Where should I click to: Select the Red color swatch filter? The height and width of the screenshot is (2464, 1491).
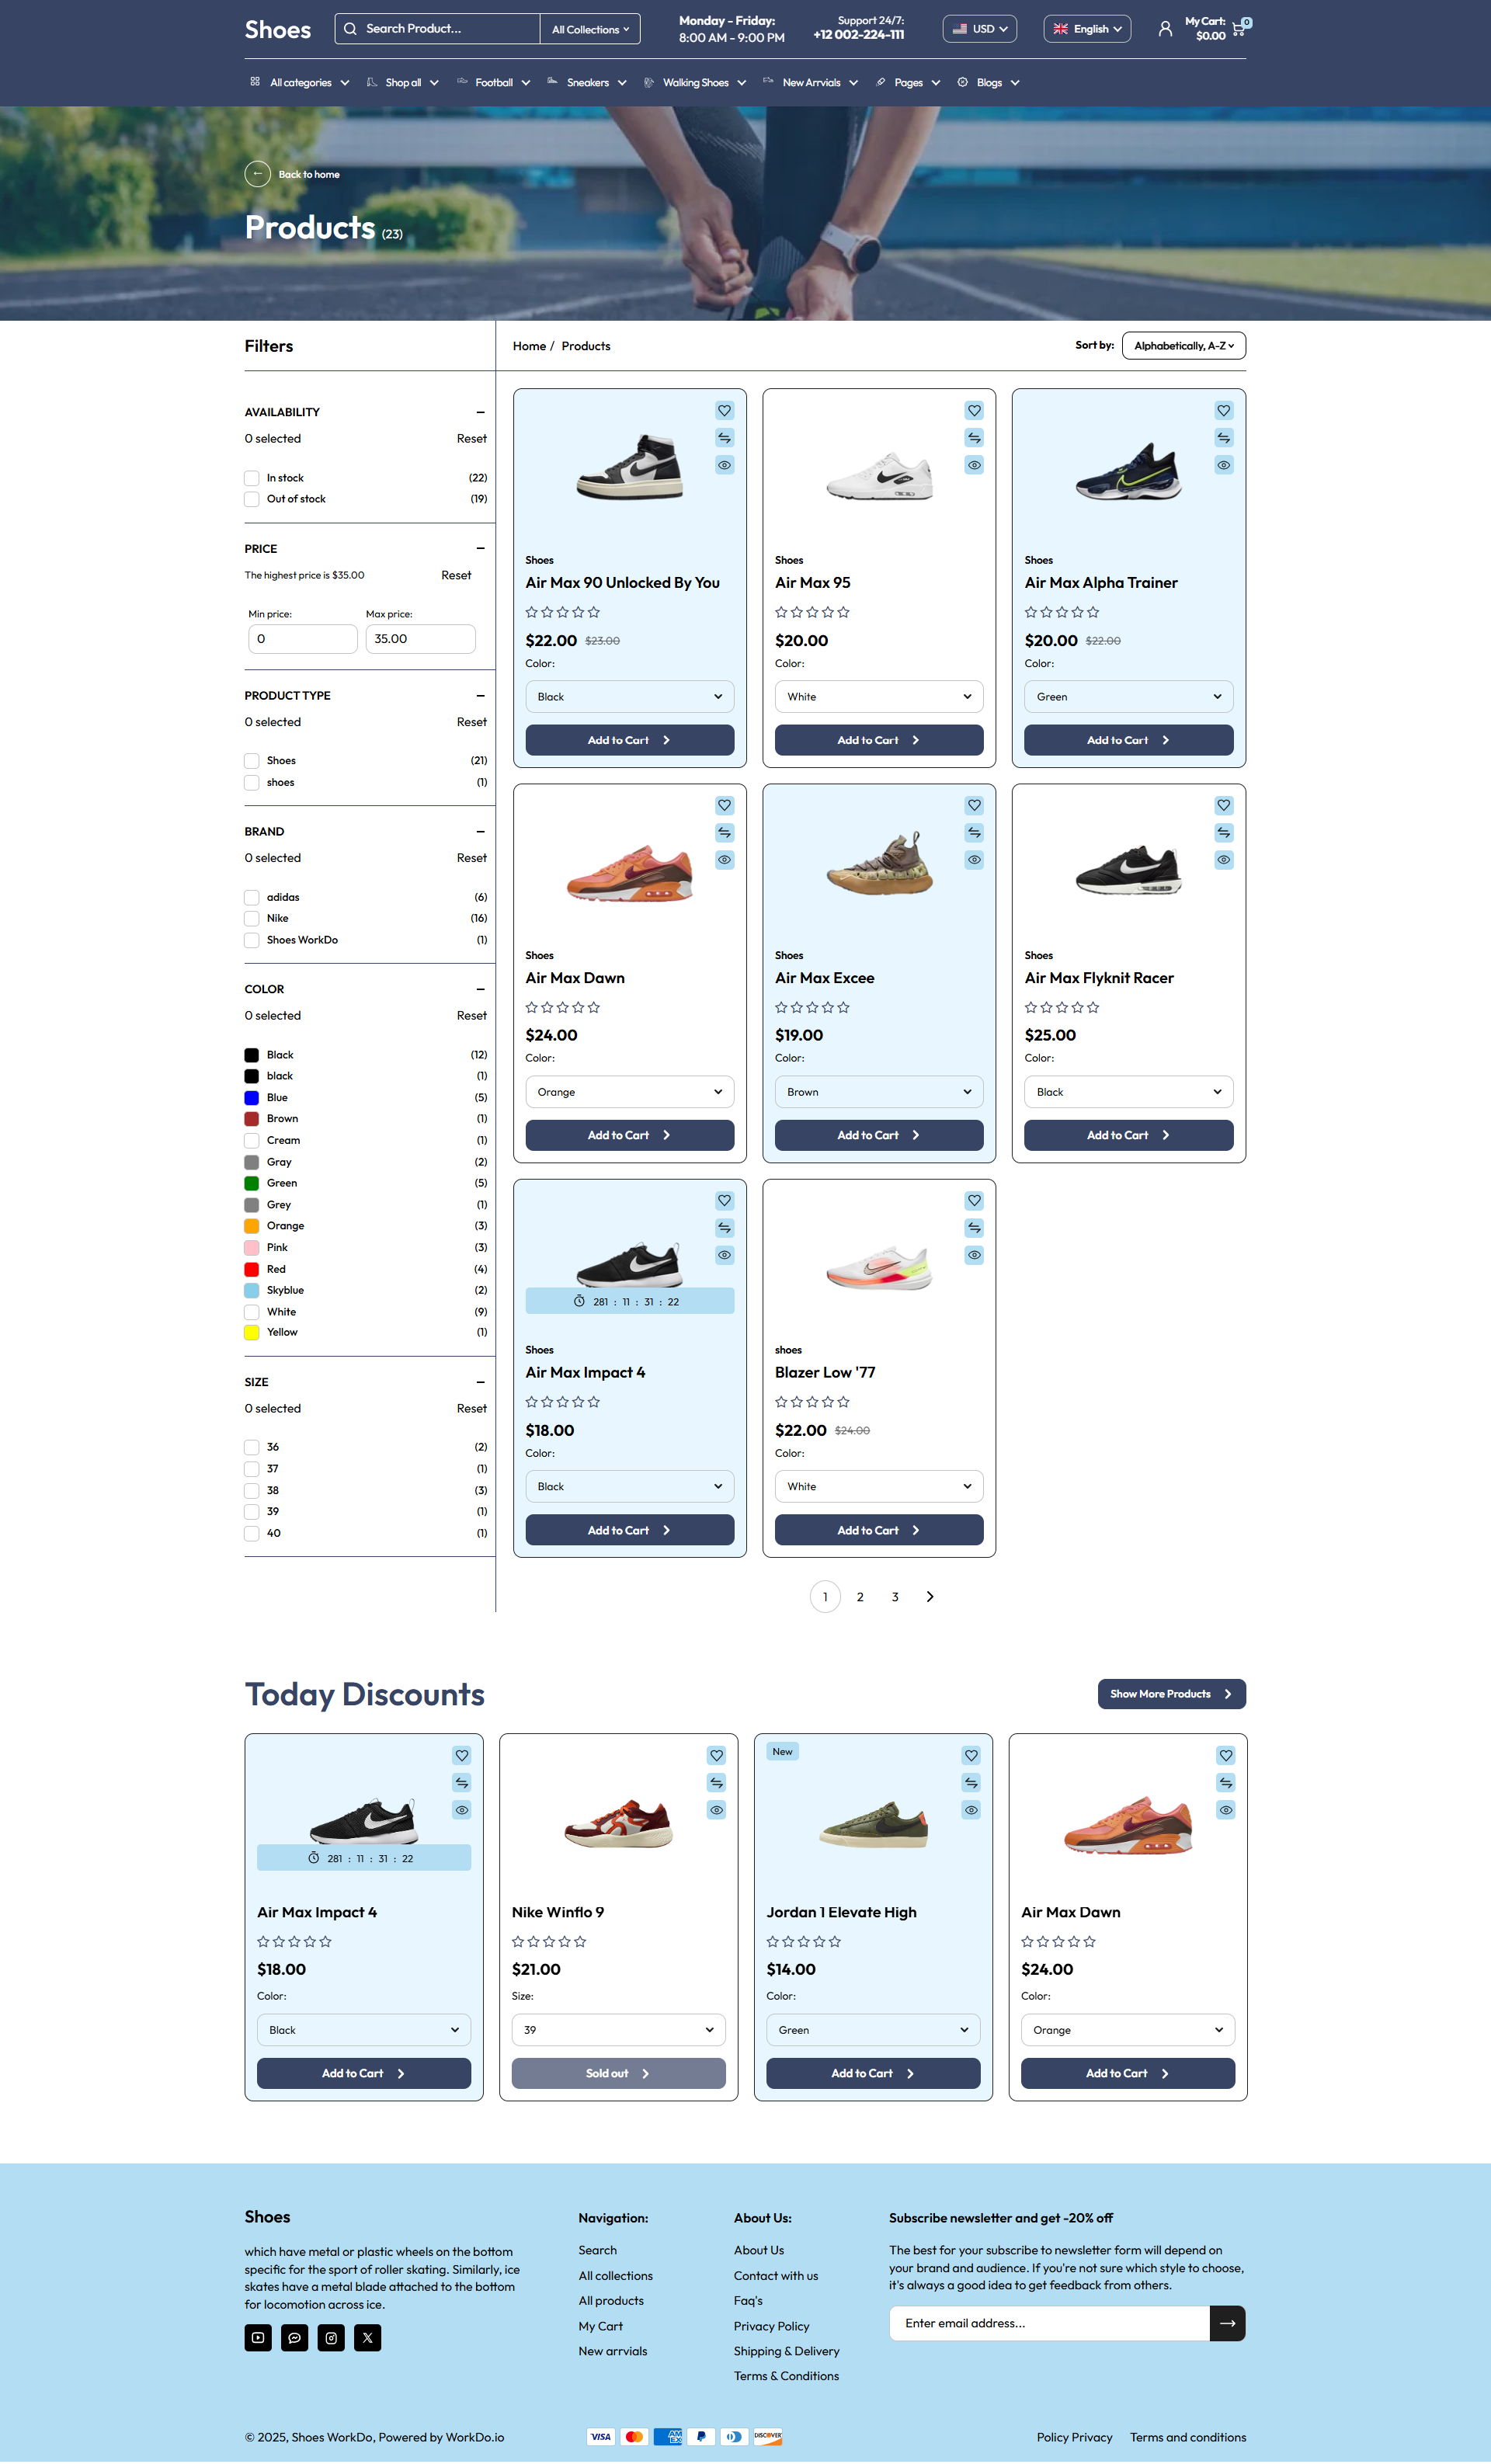coord(252,1268)
